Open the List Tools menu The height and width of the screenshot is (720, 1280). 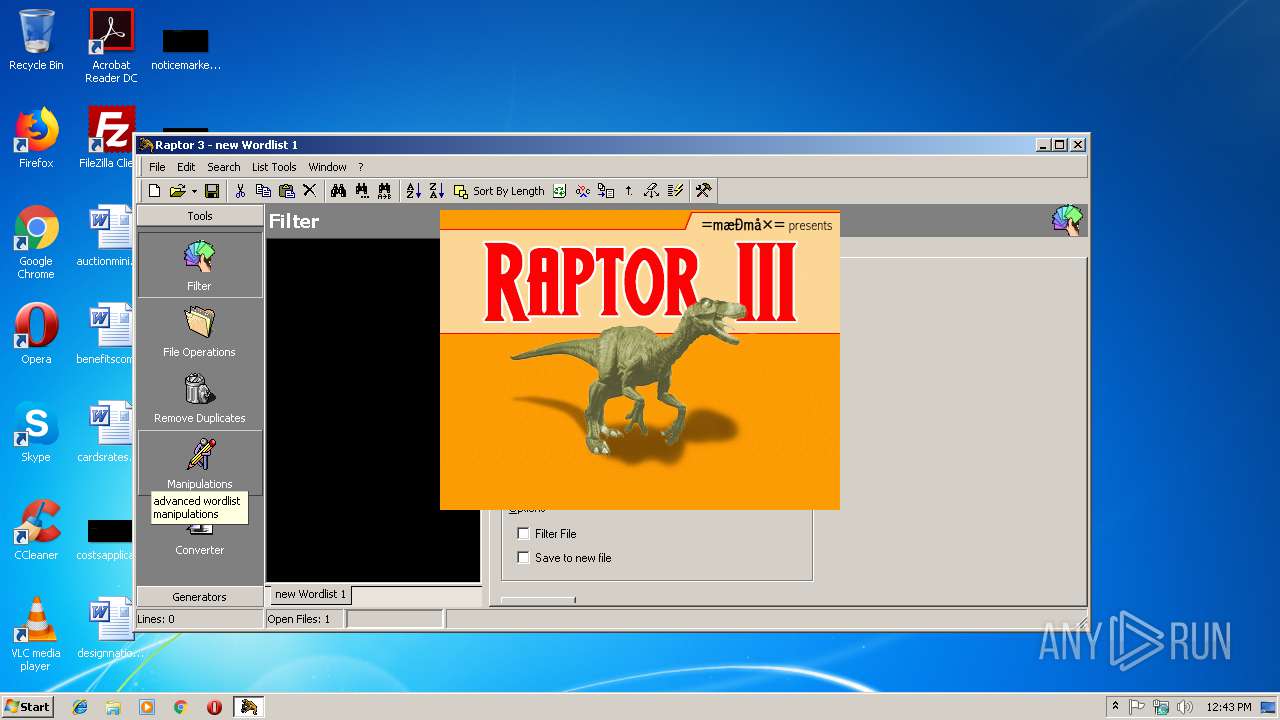point(274,167)
